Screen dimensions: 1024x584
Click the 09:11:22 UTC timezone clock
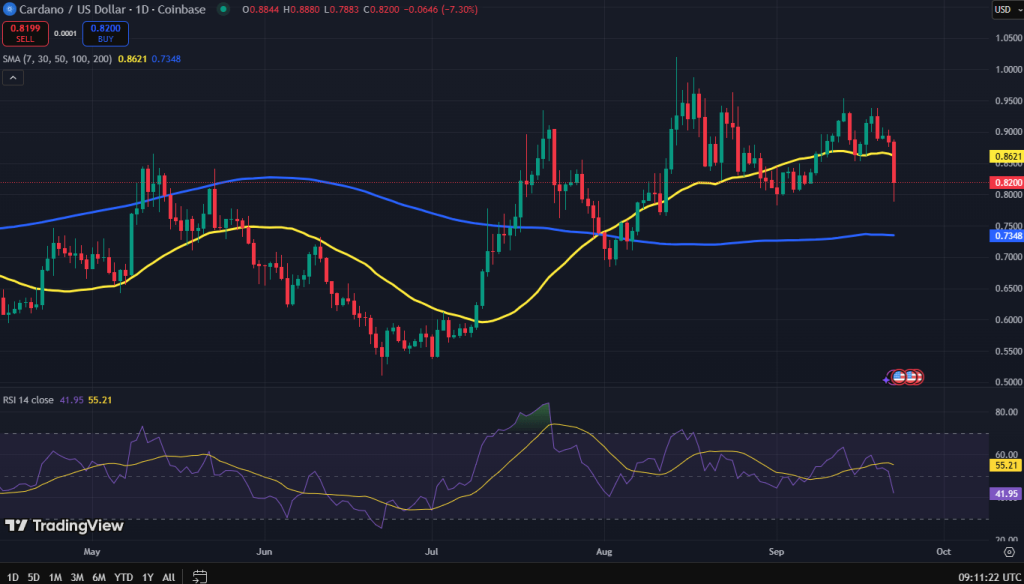[989, 577]
